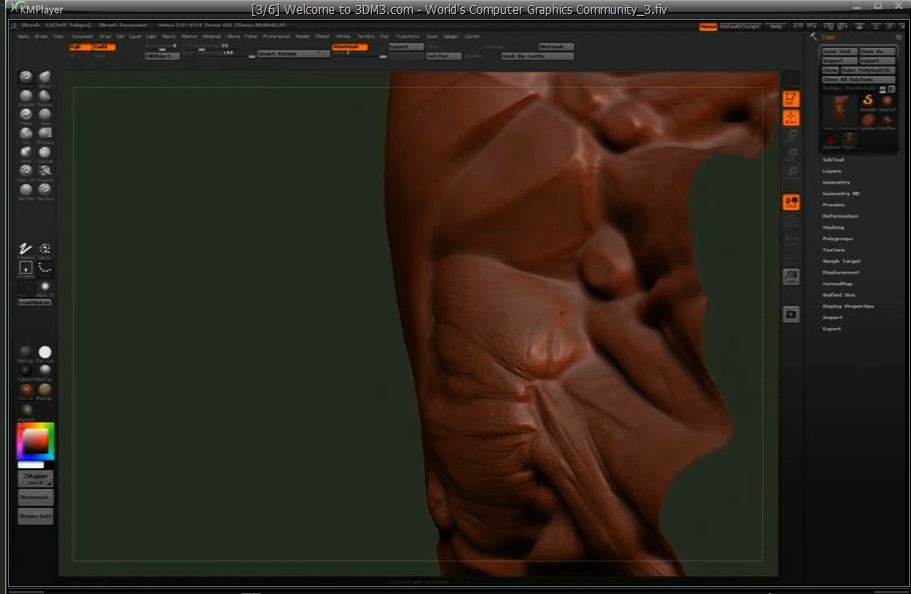The width and height of the screenshot is (911, 594).
Task: Open the Brush menu
Action: point(41,37)
